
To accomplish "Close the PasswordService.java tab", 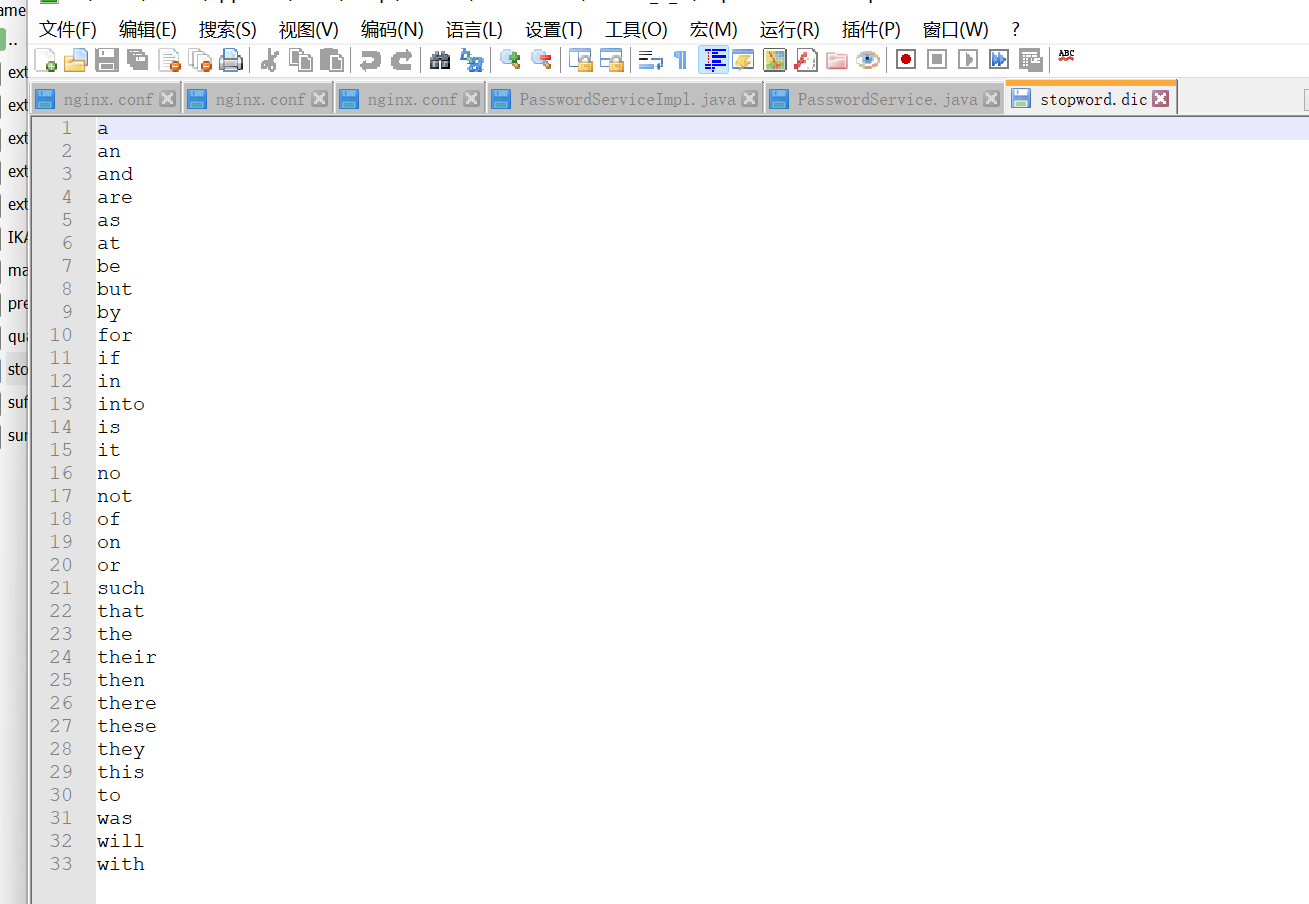I will (x=991, y=98).
